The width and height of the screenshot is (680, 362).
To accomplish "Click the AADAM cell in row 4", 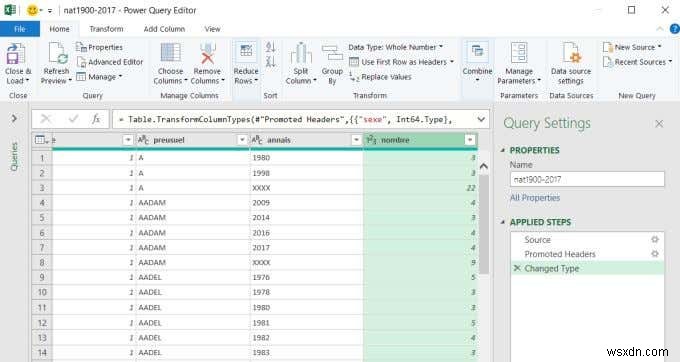I will tap(193, 202).
